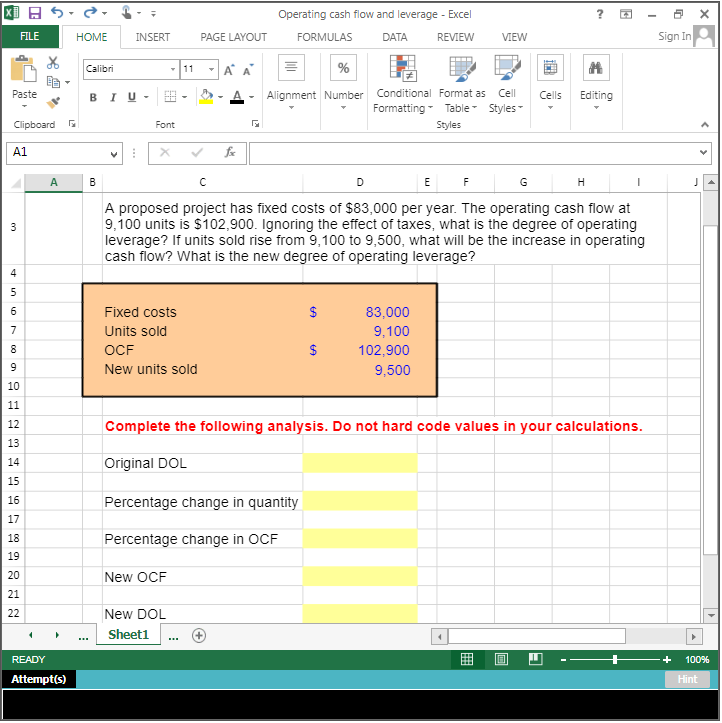
Task: Click the Redo arrow icon
Action: point(90,12)
